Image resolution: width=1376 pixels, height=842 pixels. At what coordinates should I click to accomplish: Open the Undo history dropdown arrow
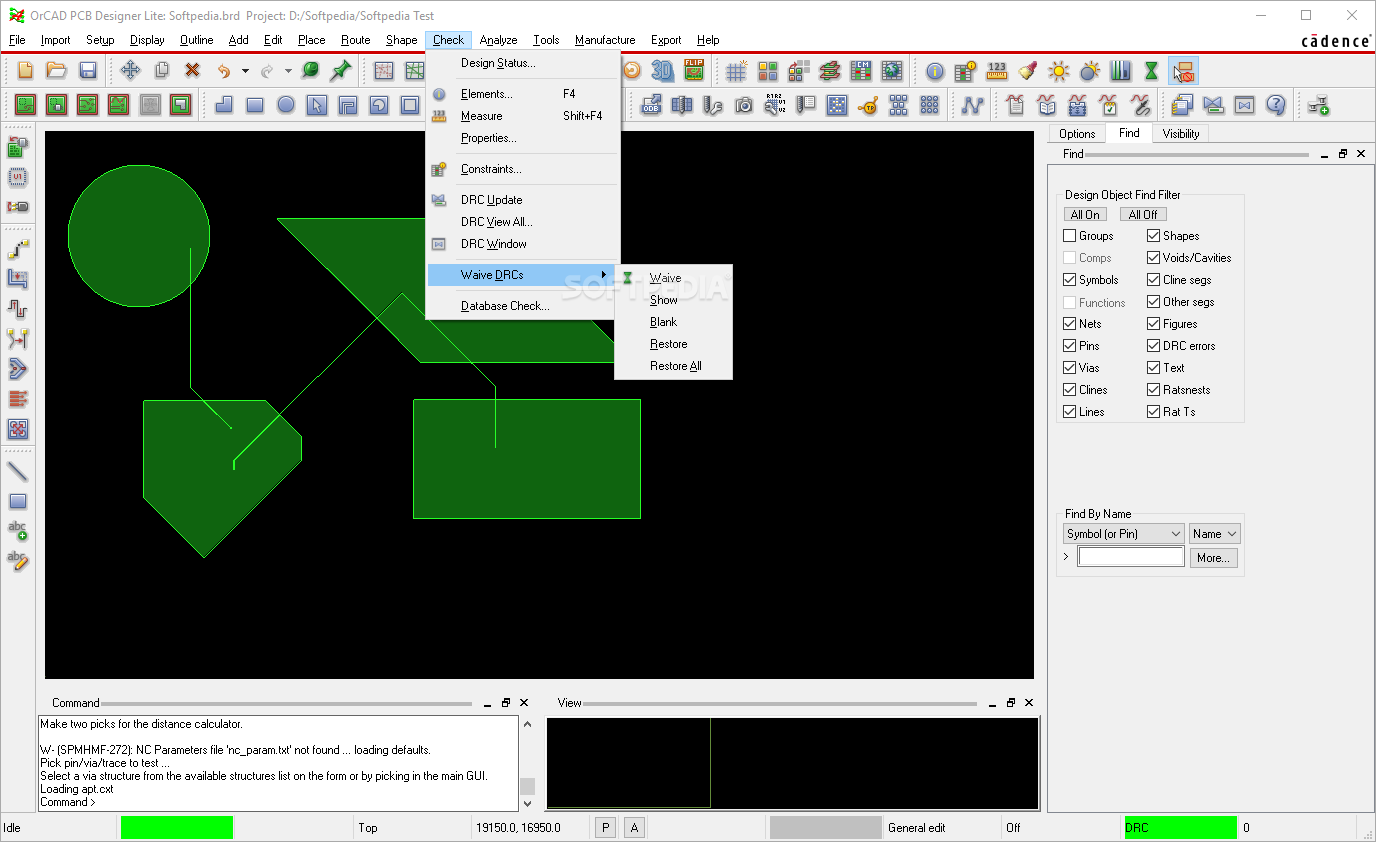pos(245,71)
